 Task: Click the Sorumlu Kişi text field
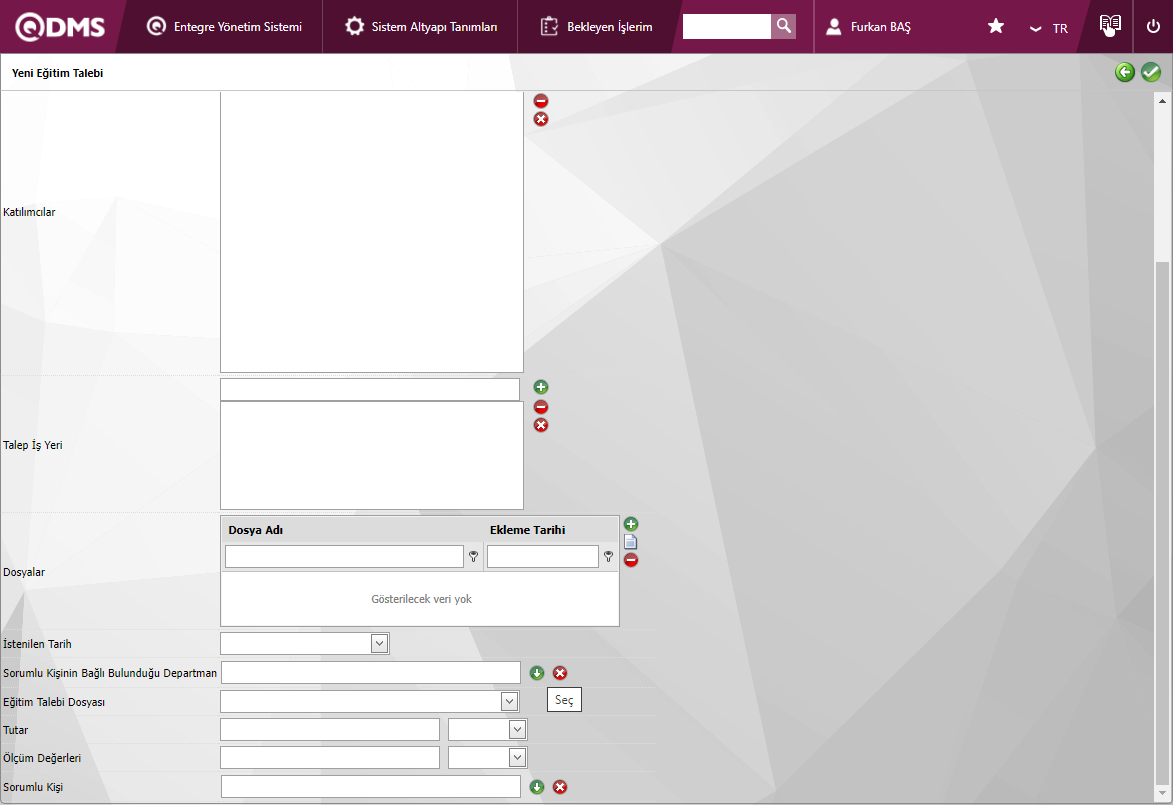[x=370, y=786]
